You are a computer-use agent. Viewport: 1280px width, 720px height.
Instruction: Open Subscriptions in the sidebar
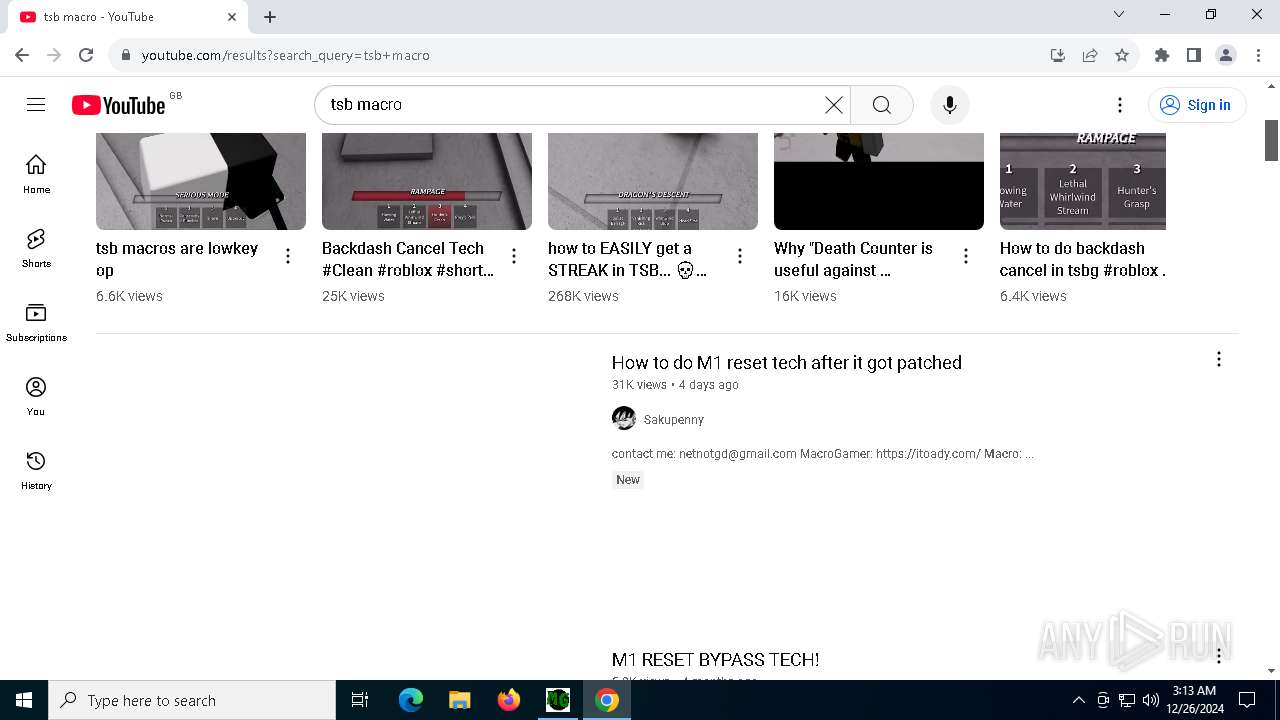(x=36, y=322)
